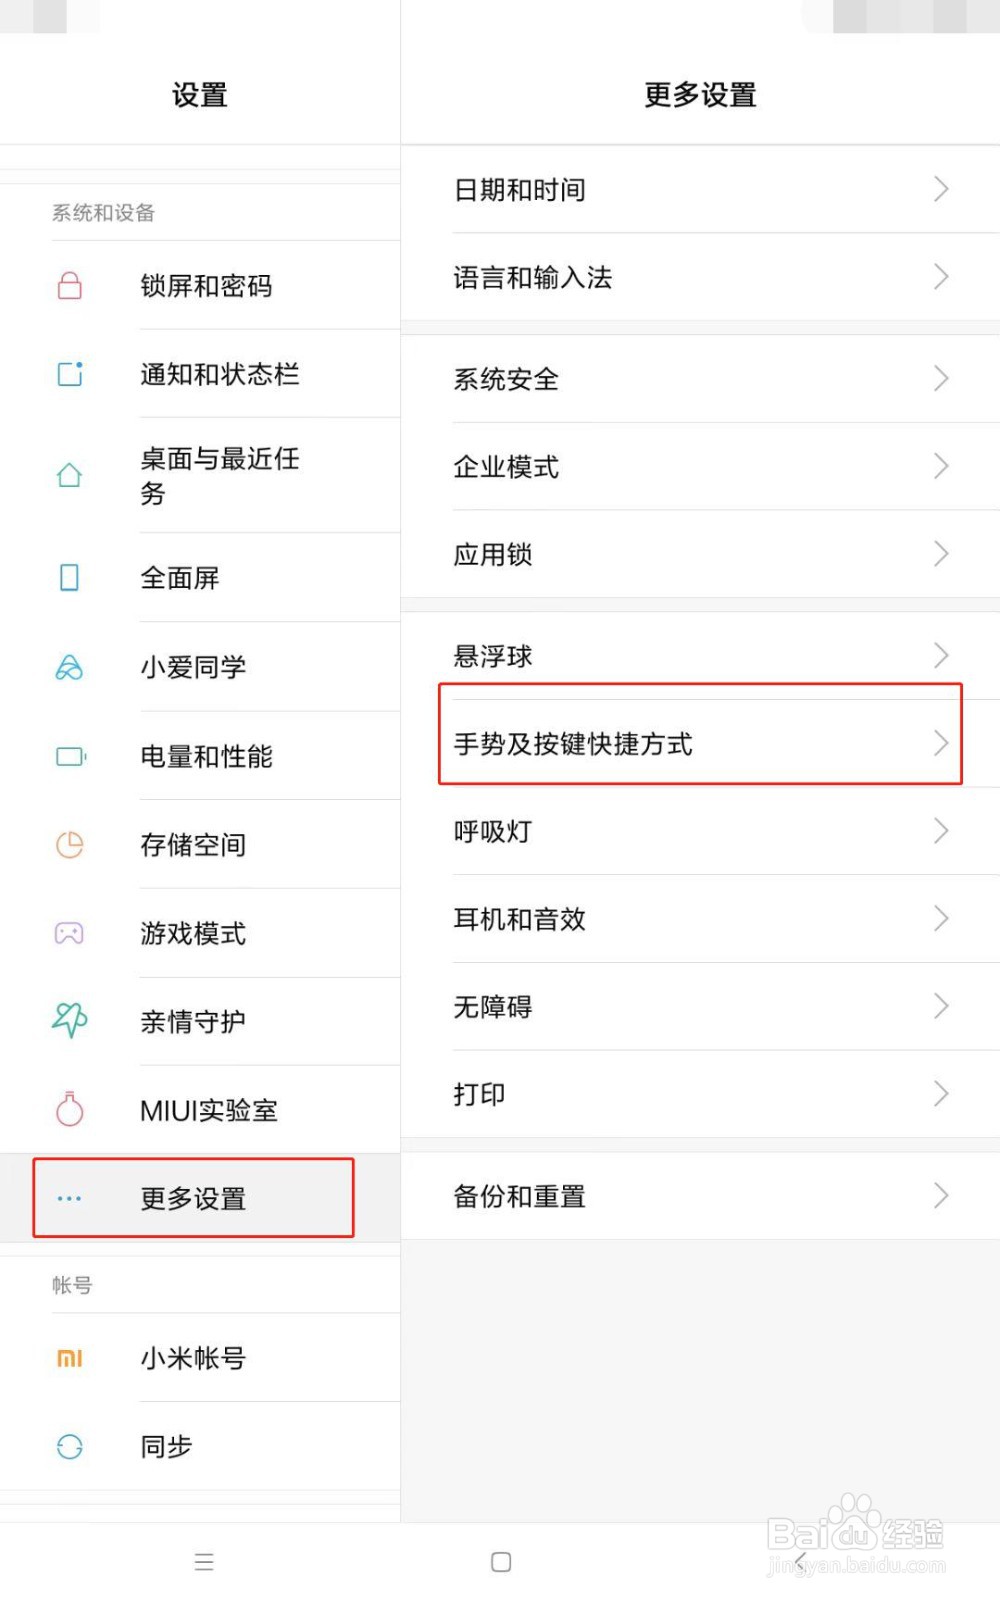Click the 游戏模式 controller icon

(68, 933)
